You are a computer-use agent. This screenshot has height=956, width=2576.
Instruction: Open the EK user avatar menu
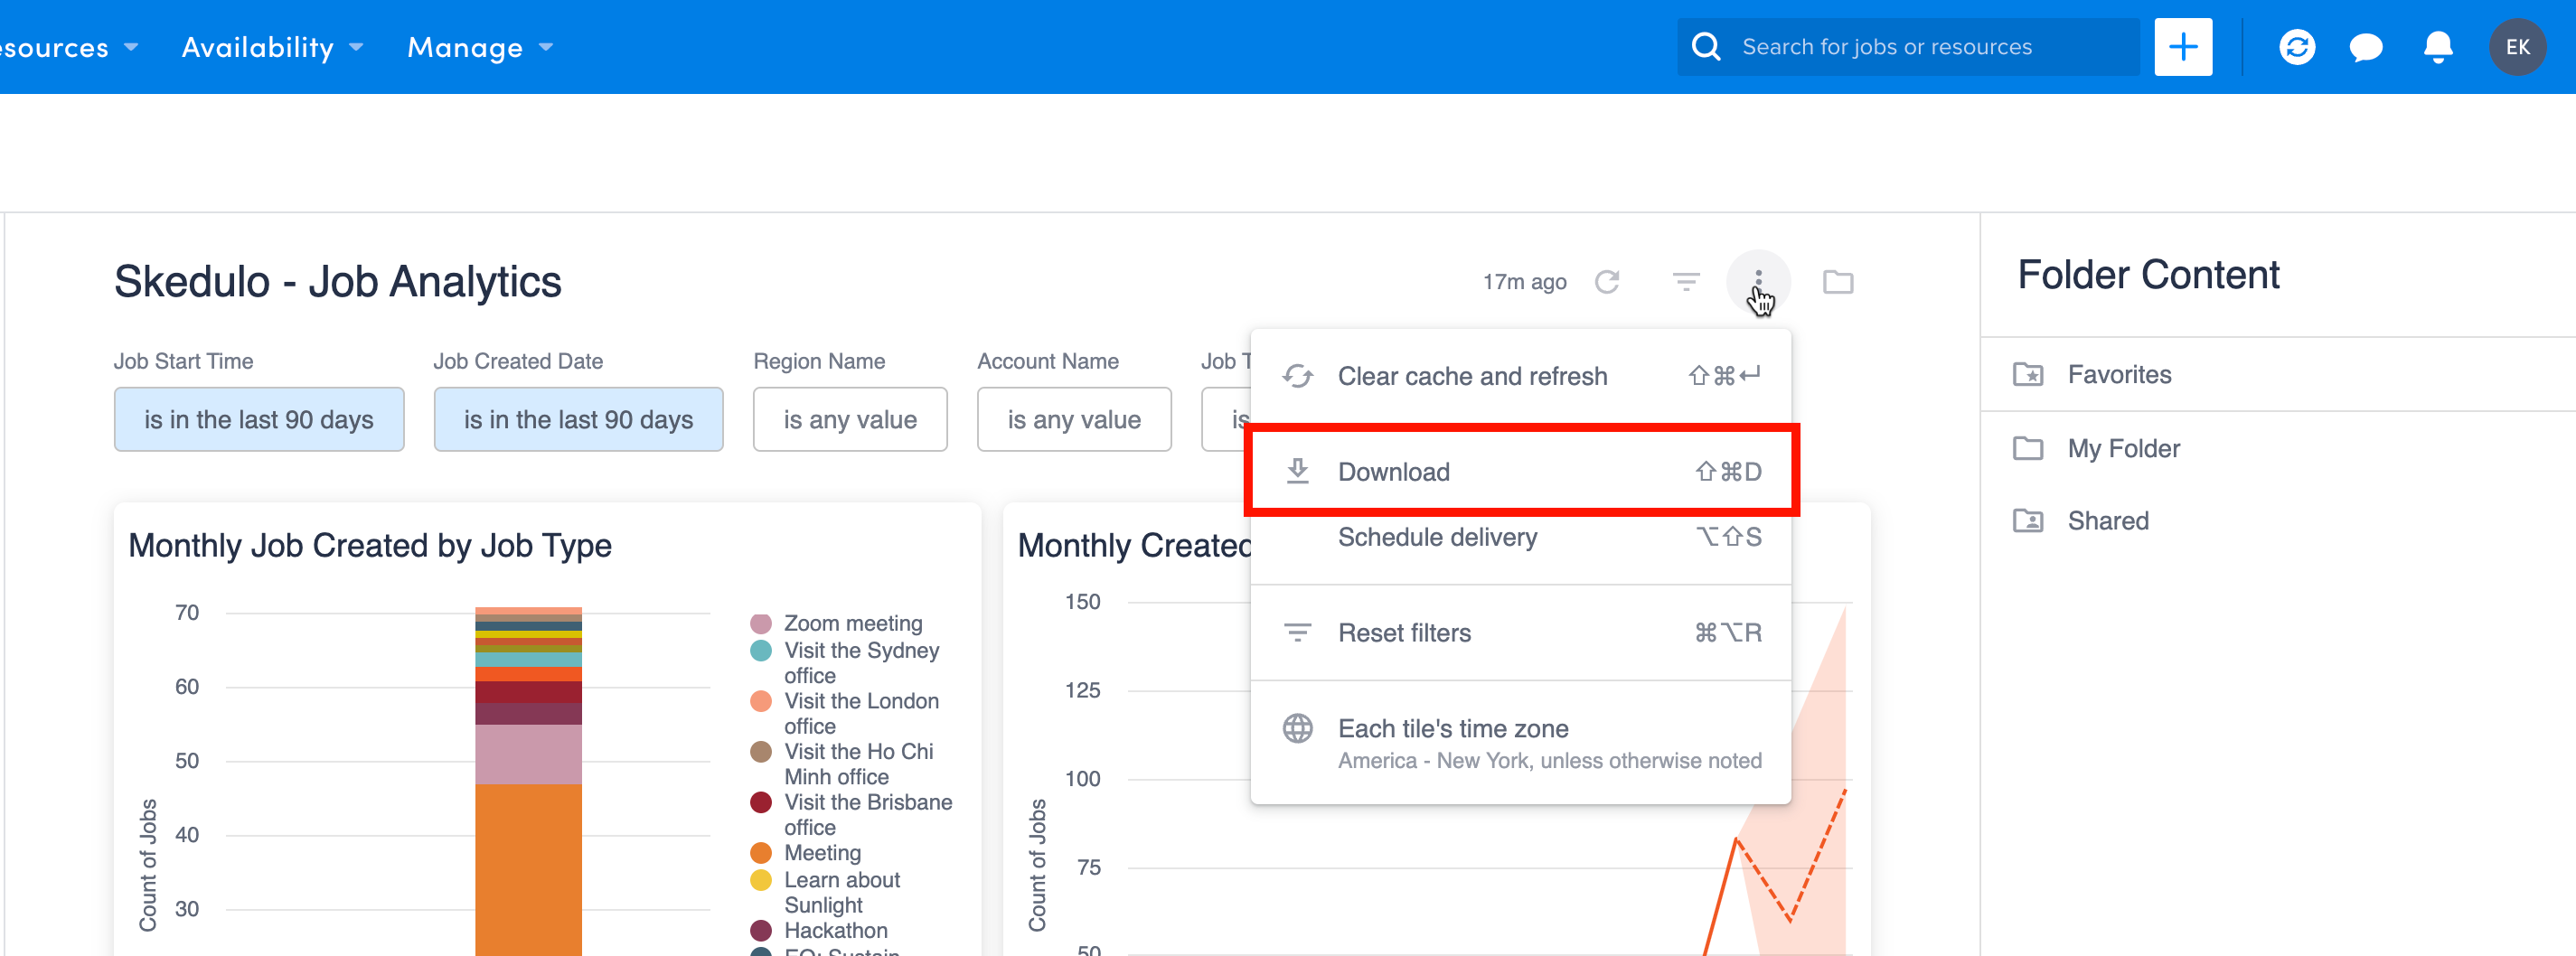(x=2519, y=46)
